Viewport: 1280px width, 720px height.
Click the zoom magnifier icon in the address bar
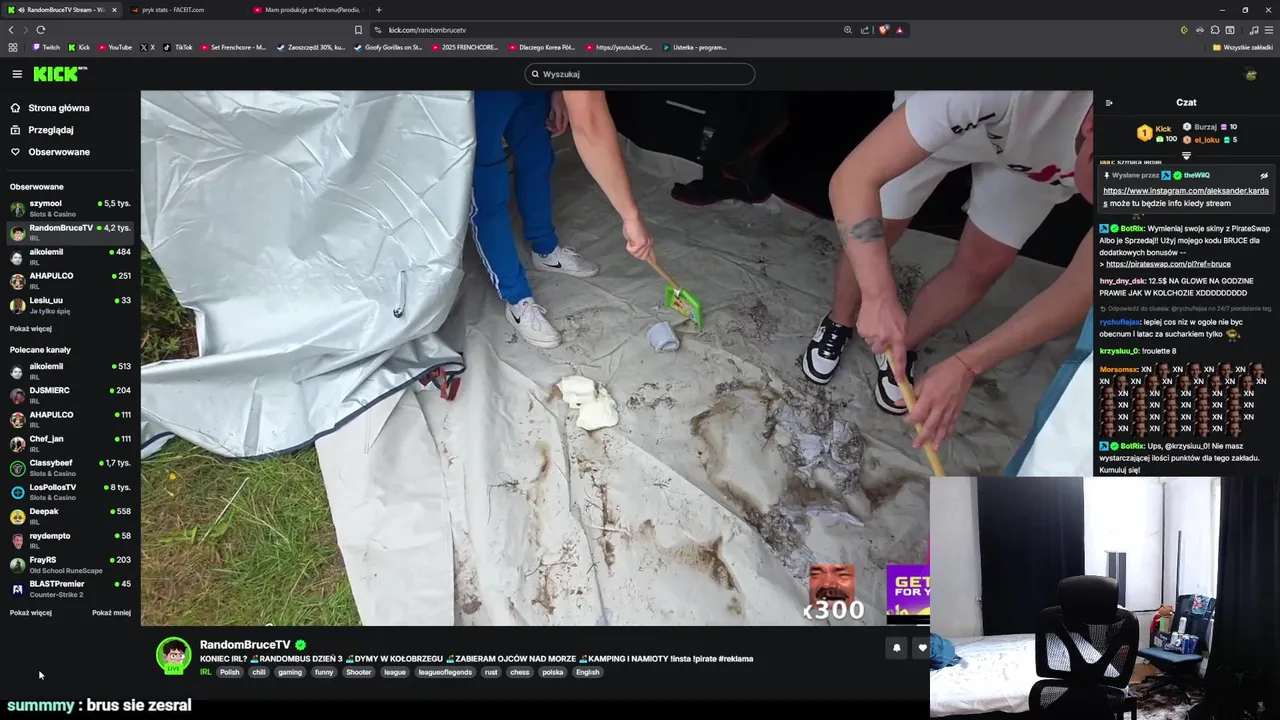[848, 30]
